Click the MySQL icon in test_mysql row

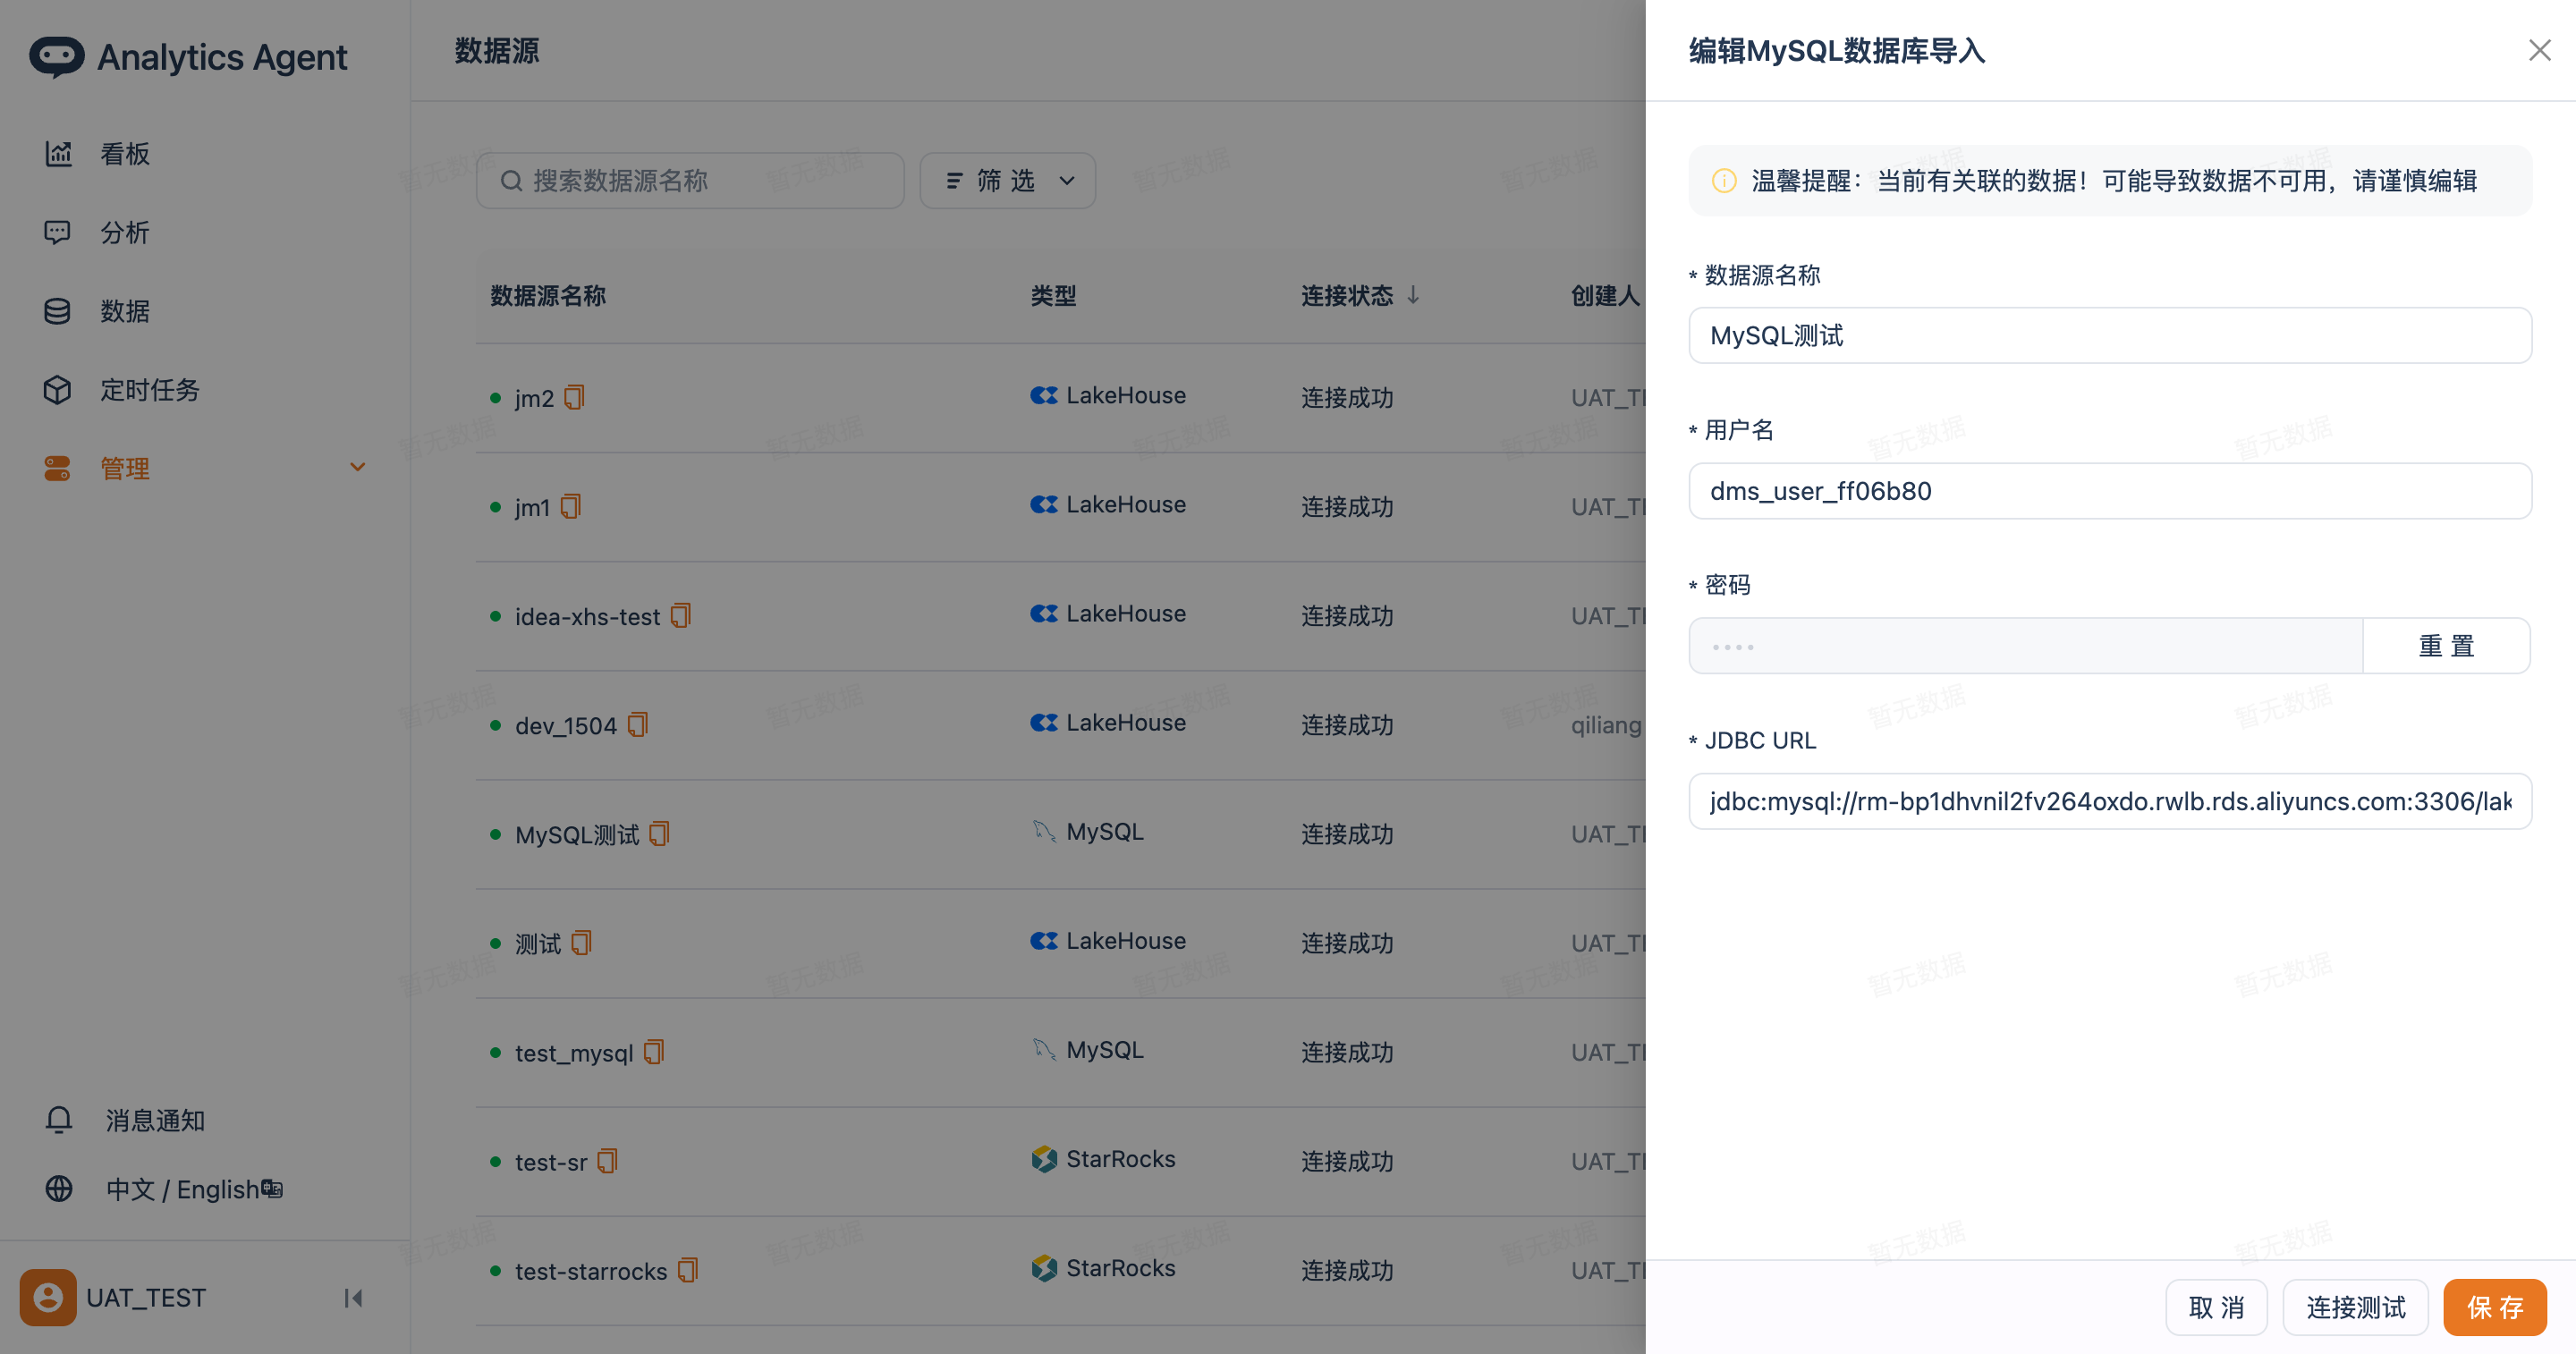tap(1044, 1050)
